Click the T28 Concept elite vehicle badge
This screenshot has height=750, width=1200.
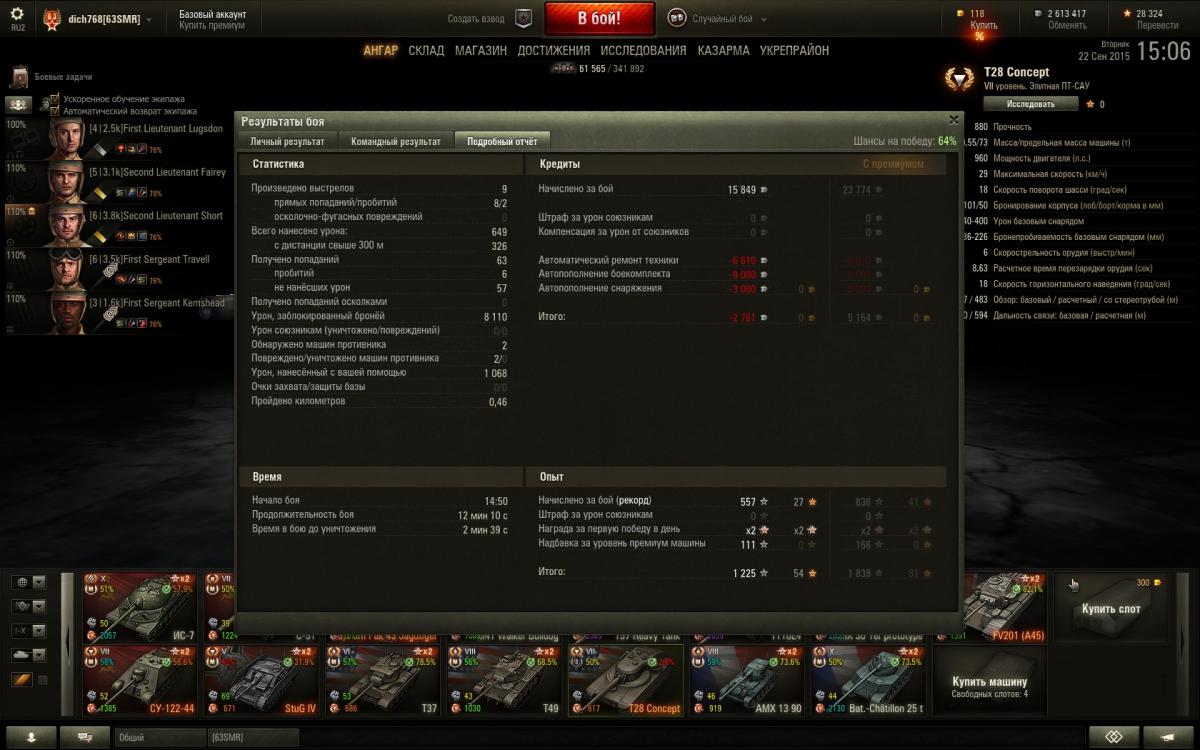tap(961, 79)
